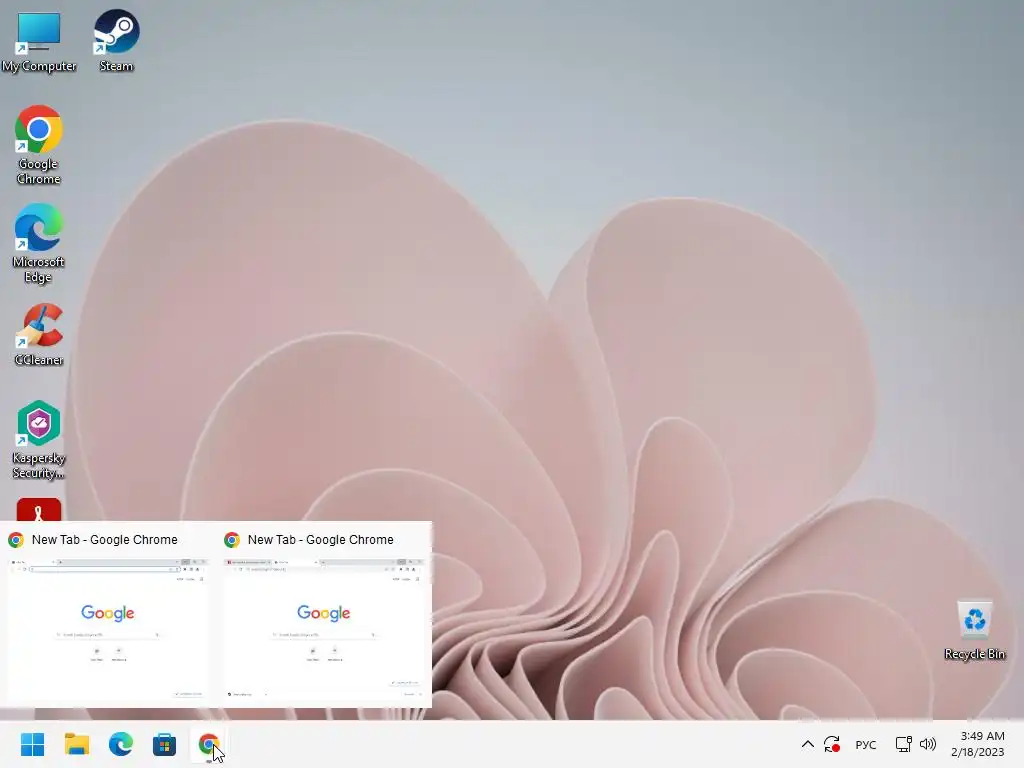Select the left New Tab Chrome window preview

(108, 616)
